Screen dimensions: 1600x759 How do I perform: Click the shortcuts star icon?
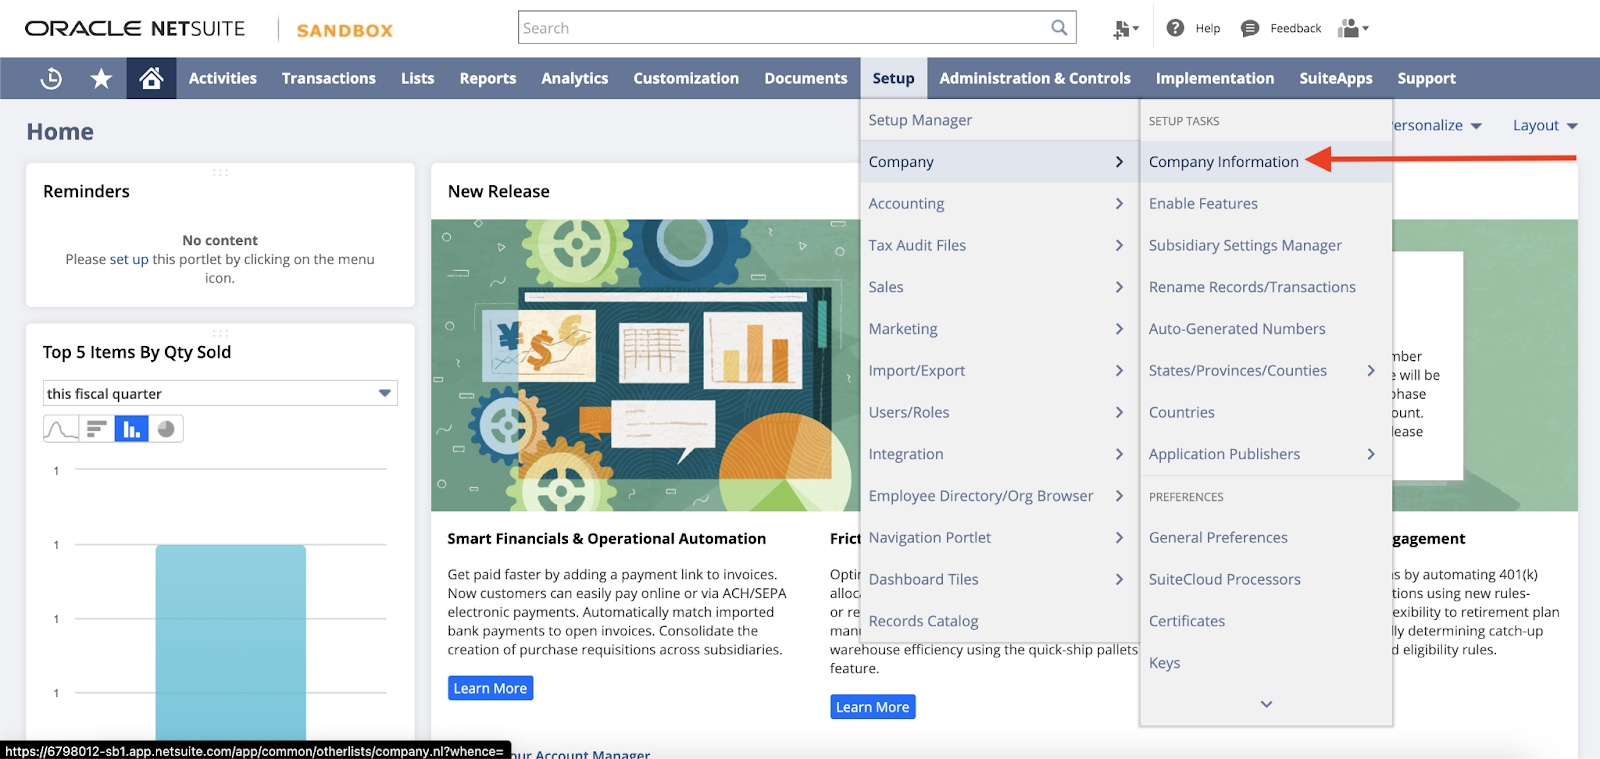click(x=101, y=78)
